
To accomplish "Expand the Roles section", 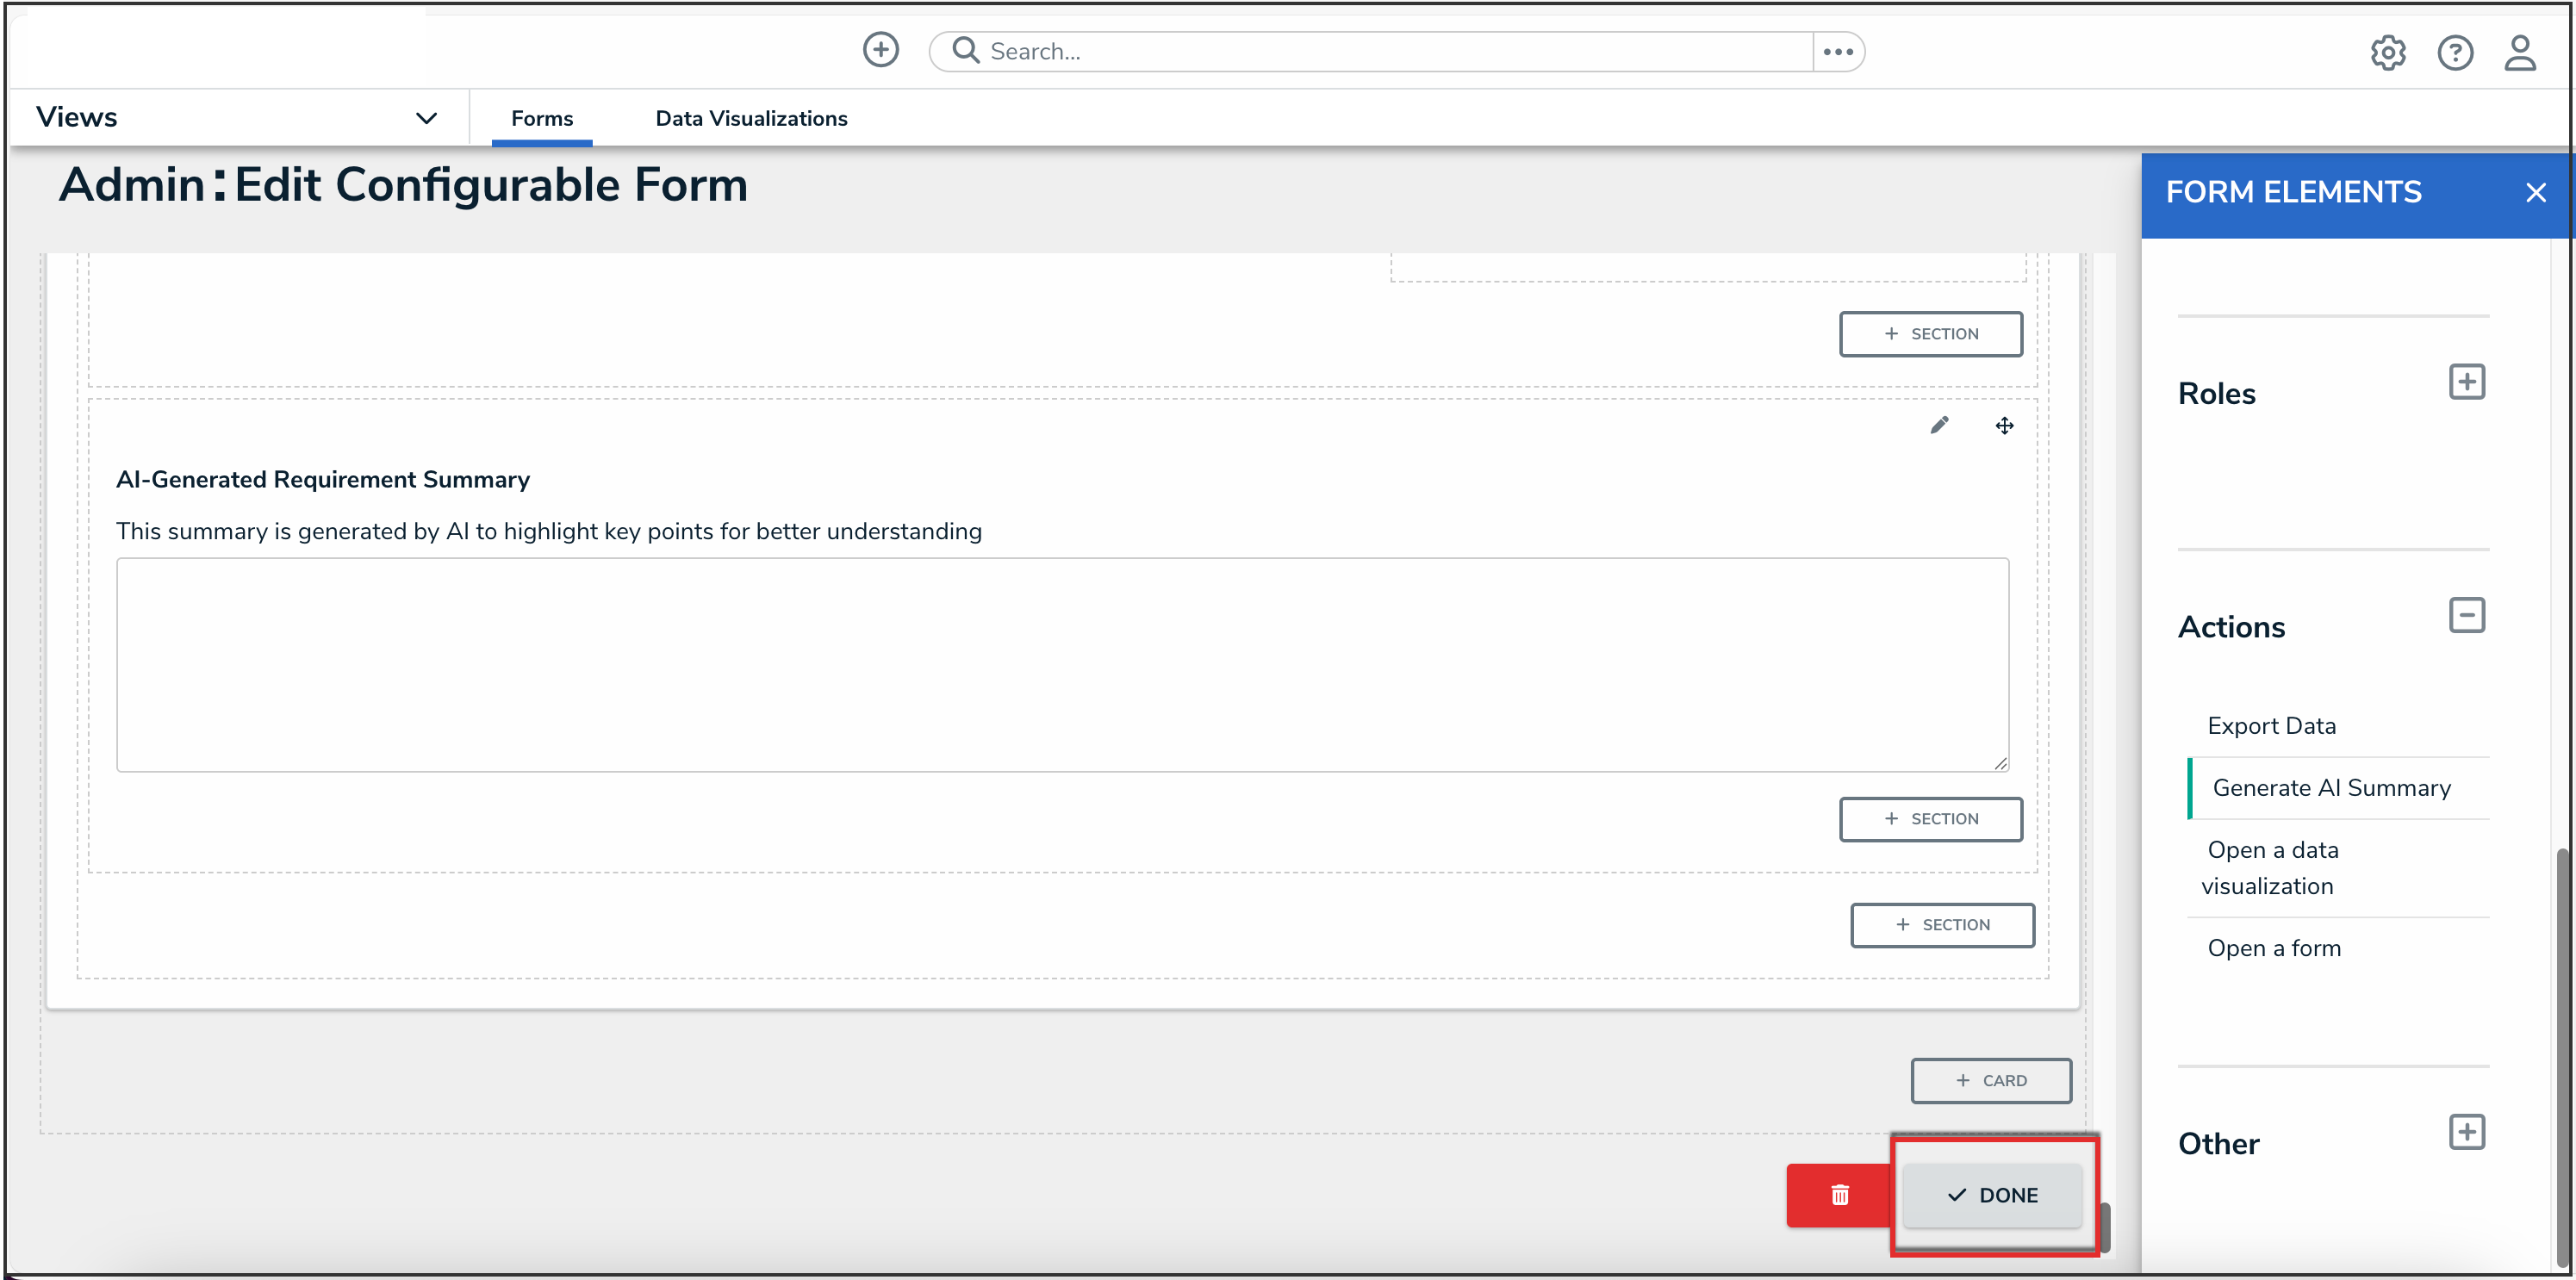I will click(x=2466, y=382).
